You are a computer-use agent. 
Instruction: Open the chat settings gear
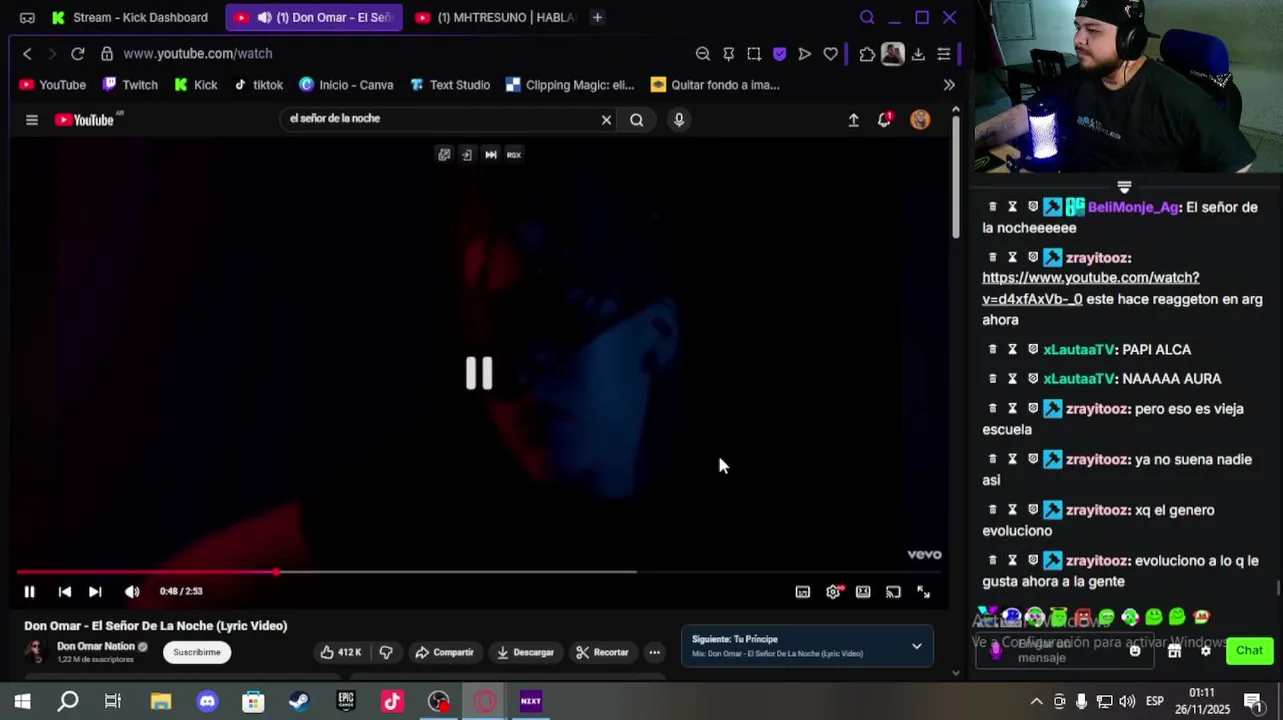click(x=1206, y=651)
